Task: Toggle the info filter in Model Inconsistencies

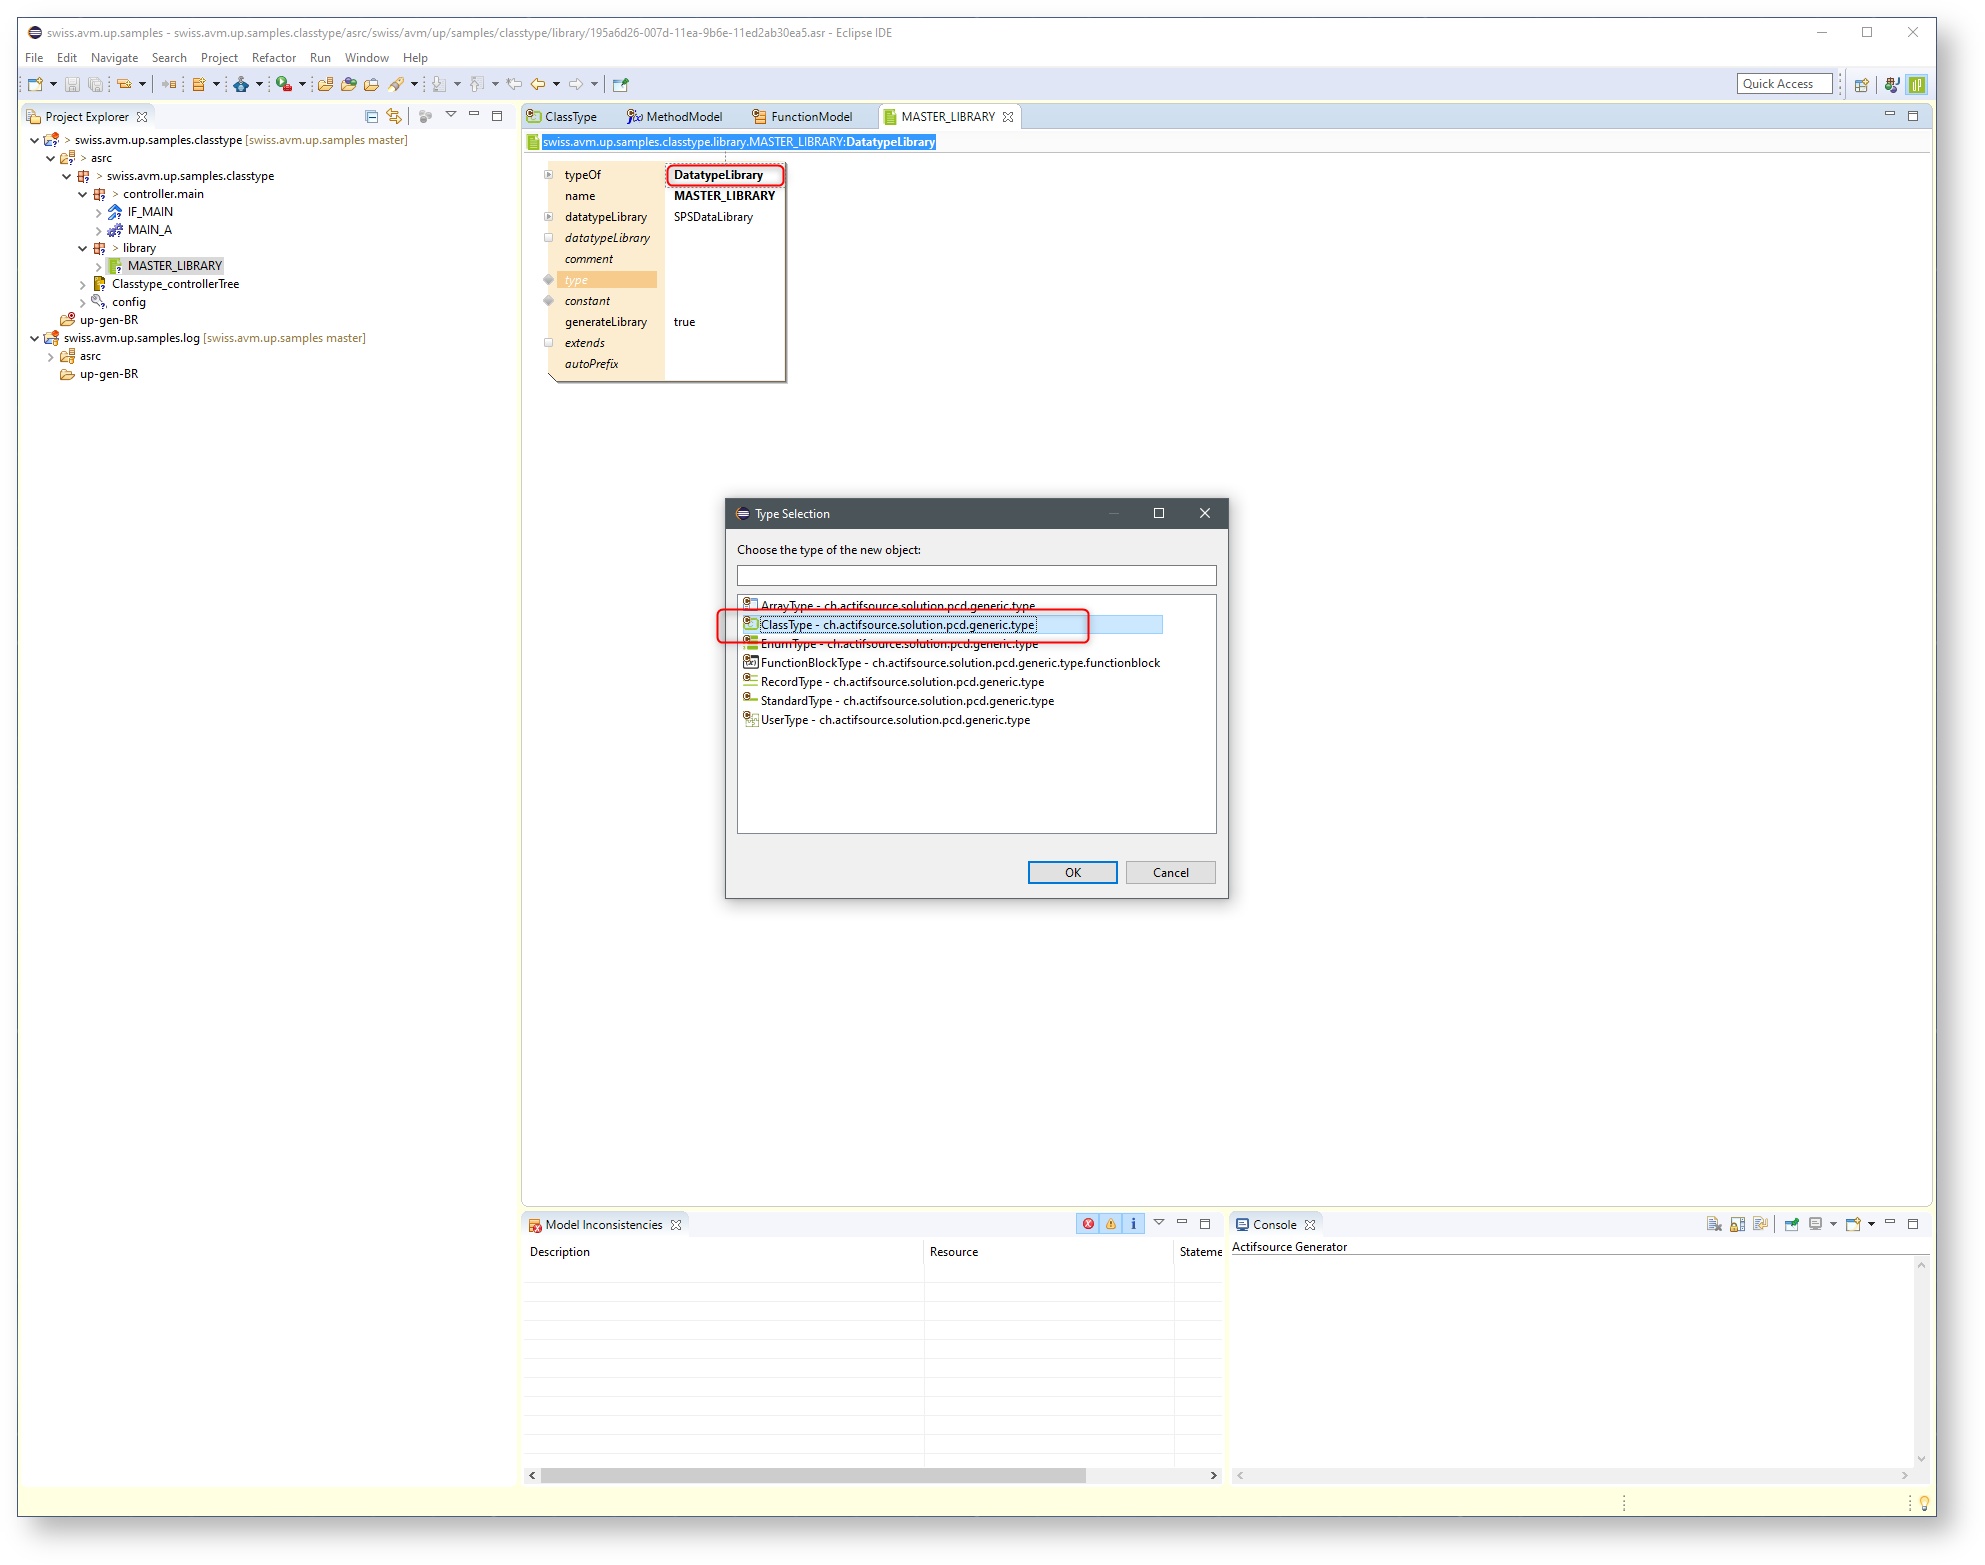Action: (1133, 1224)
